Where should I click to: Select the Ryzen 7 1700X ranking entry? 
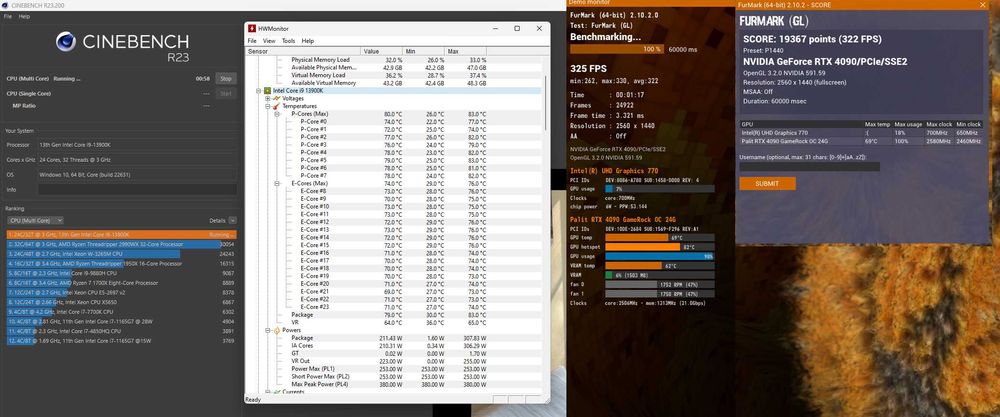tap(121, 282)
